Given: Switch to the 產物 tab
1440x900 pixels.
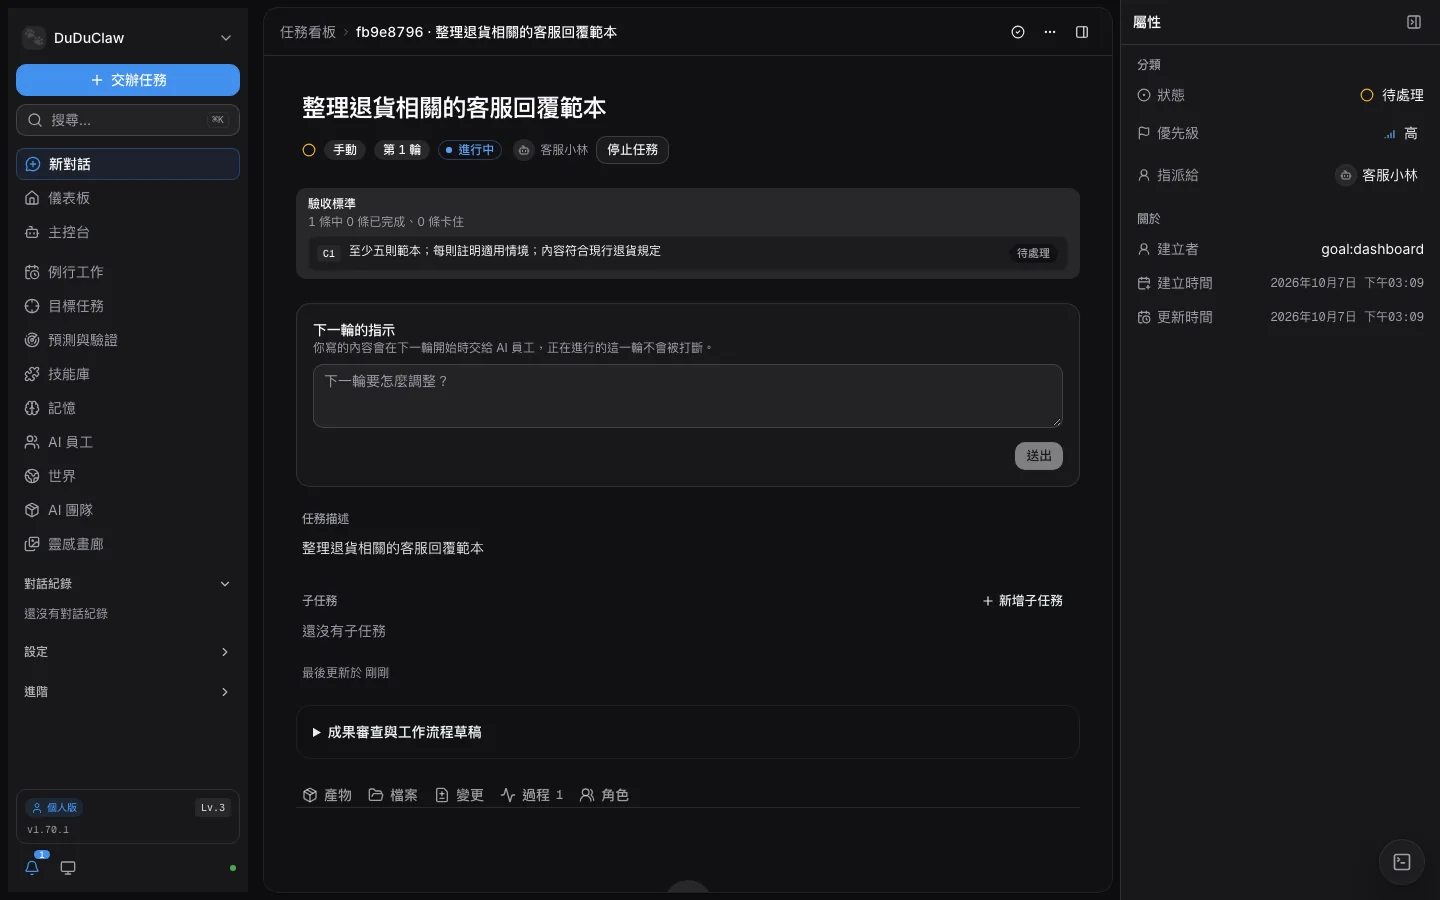Looking at the screenshot, I should pos(327,795).
